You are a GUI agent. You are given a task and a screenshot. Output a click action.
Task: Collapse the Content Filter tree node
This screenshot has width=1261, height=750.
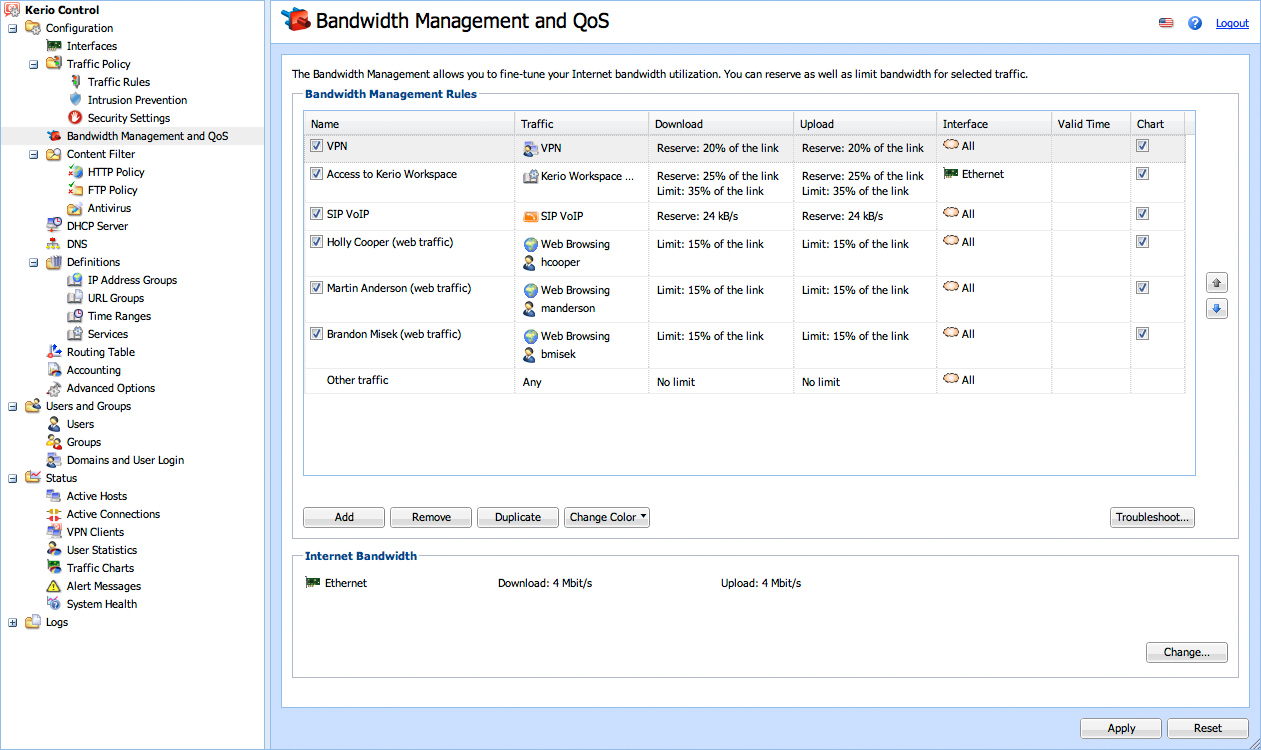click(x=34, y=154)
